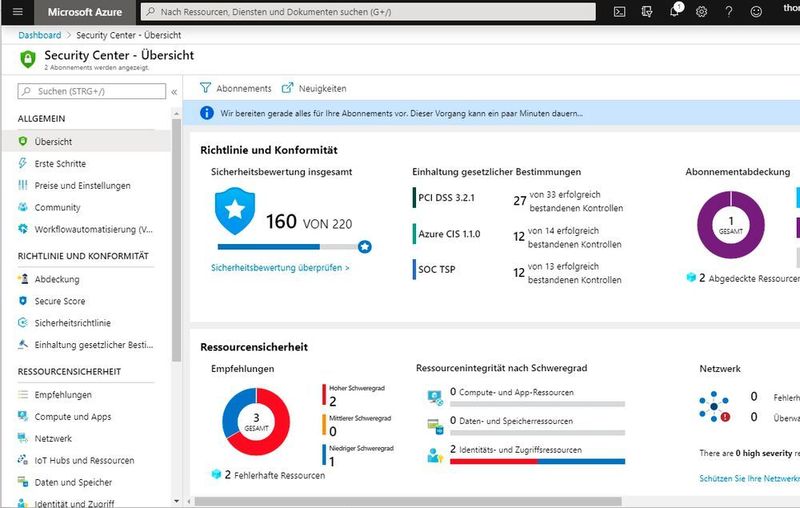Open the directory and subscription filter icon
The width and height of the screenshot is (800, 508).
click(647, 12)
